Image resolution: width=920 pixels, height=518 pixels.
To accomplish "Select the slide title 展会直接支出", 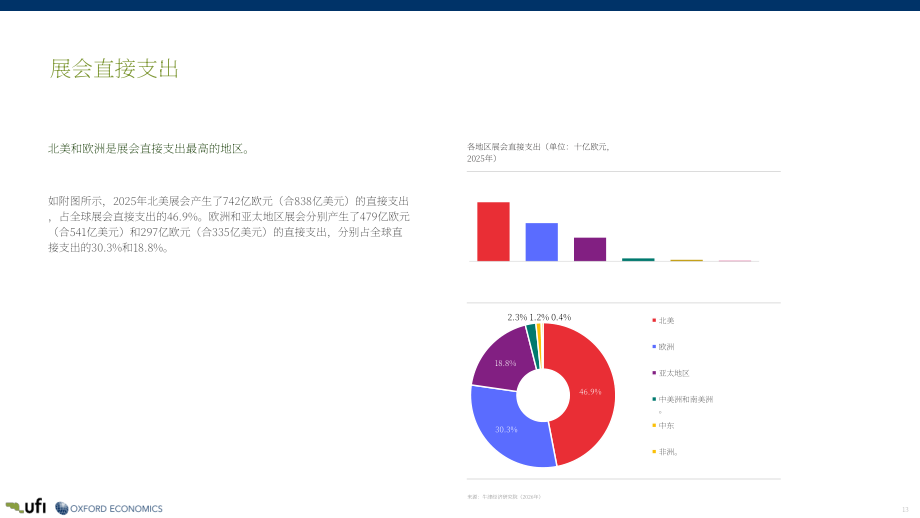I will 114,69.
